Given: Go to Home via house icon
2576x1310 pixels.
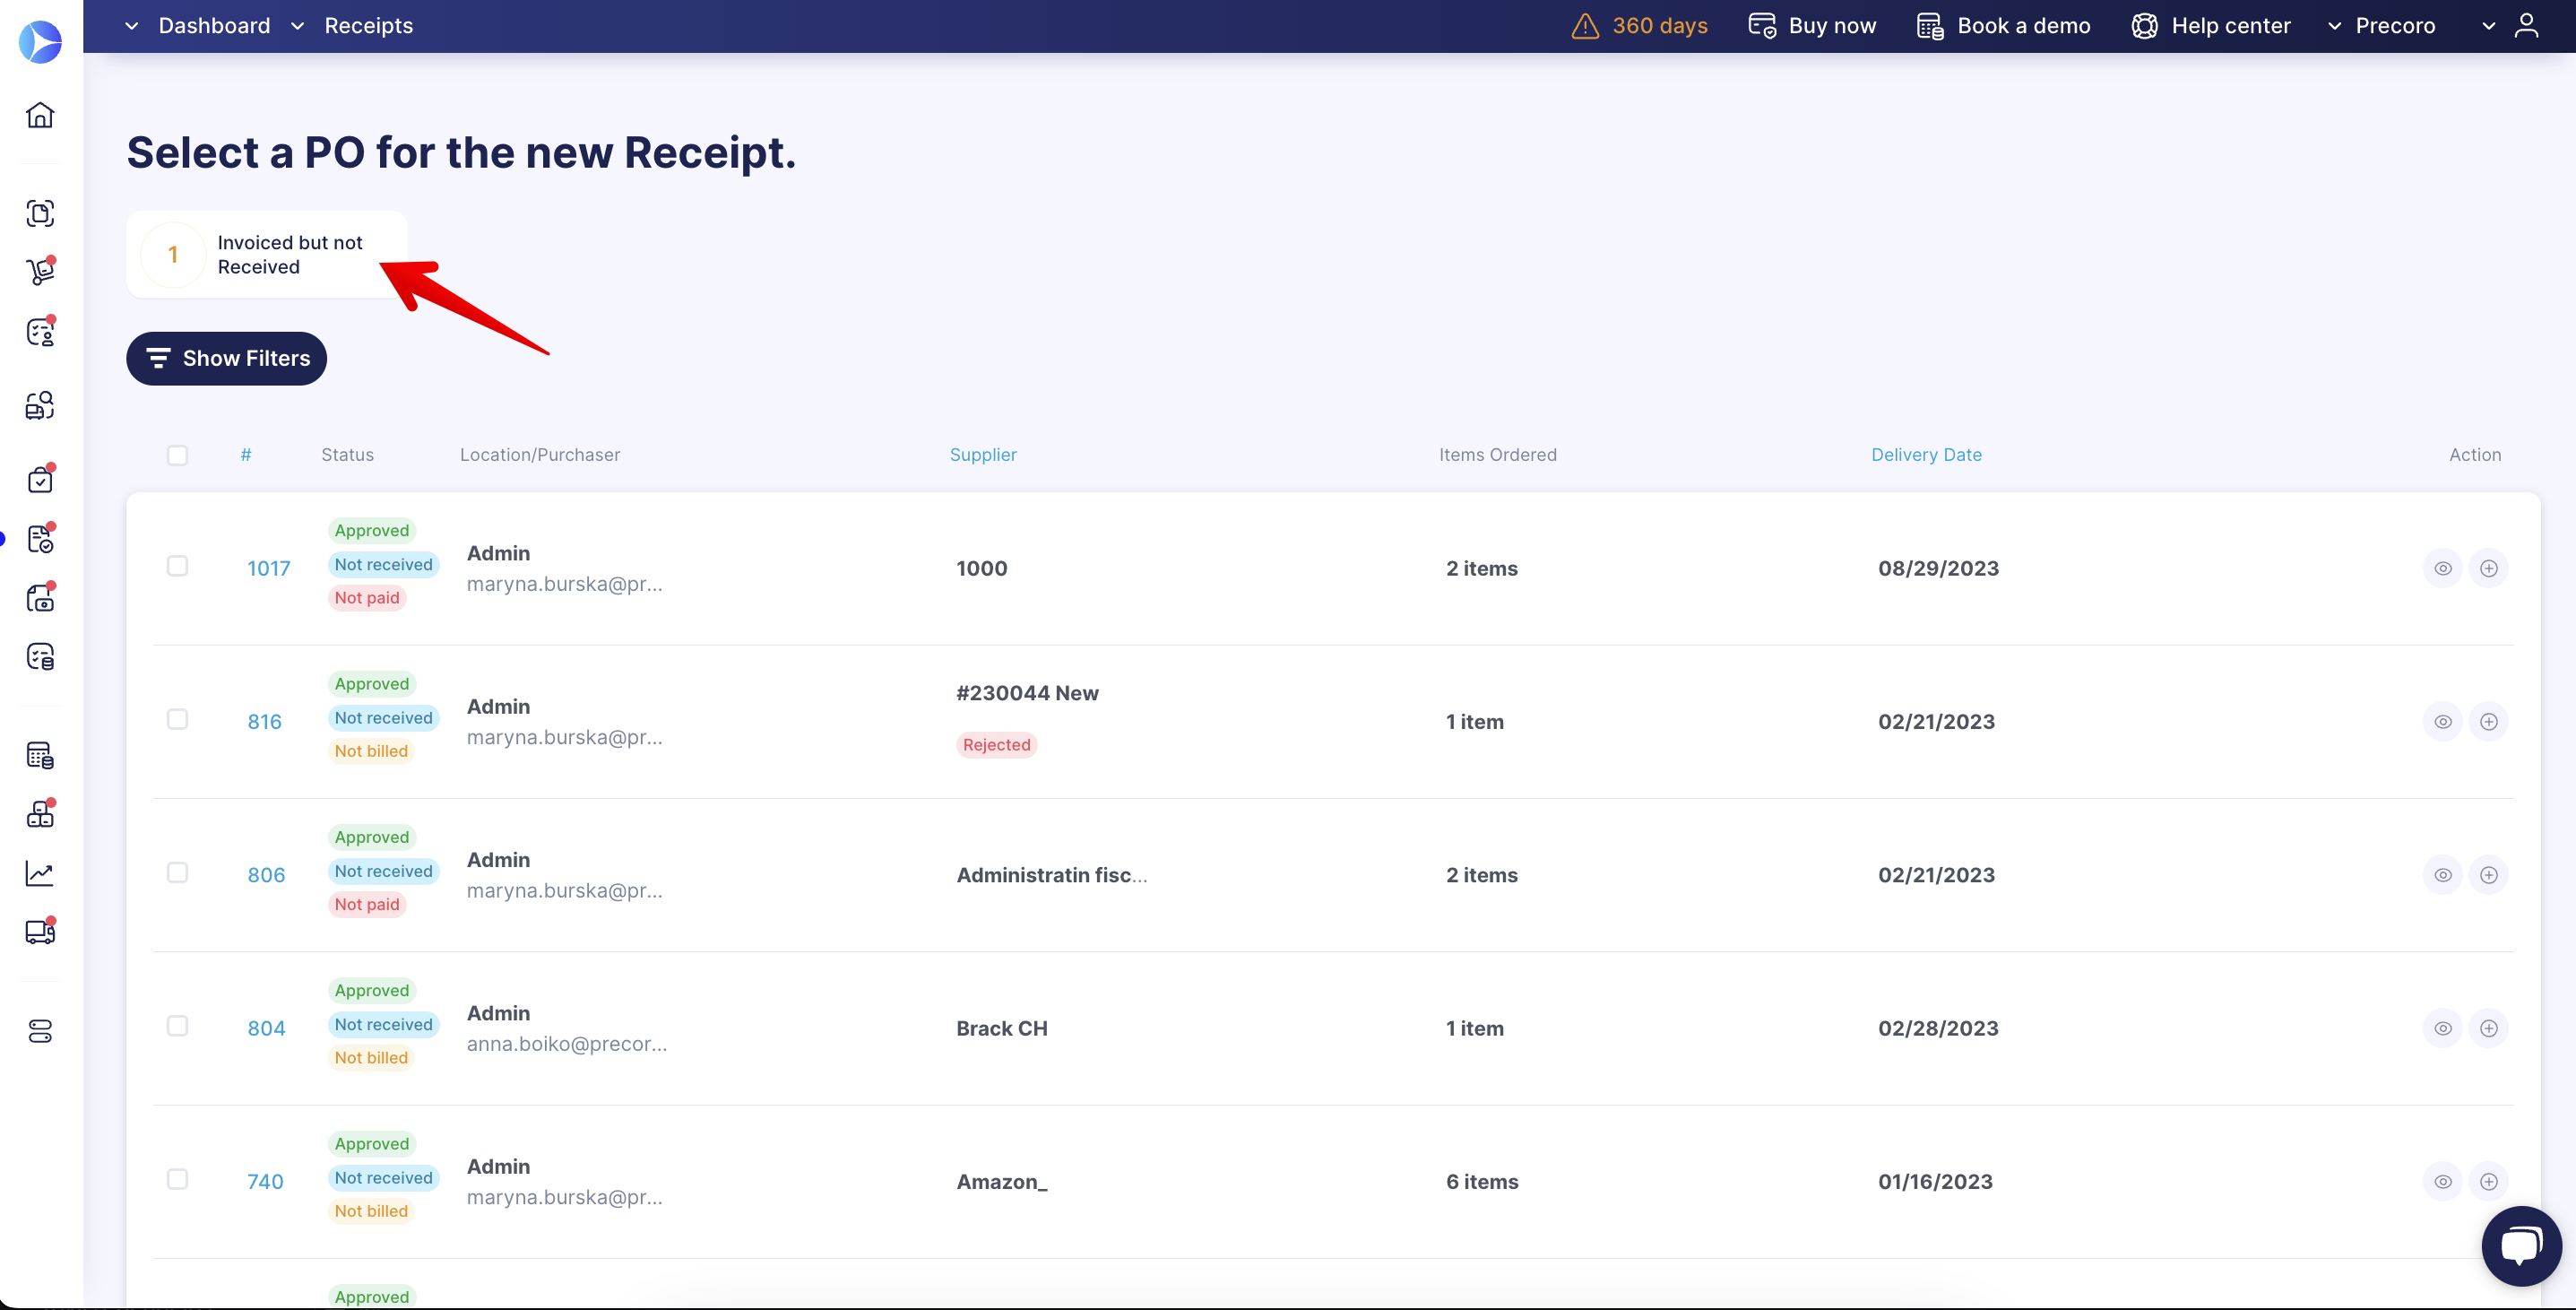Looking at the screenshot, I should (40, 115).
